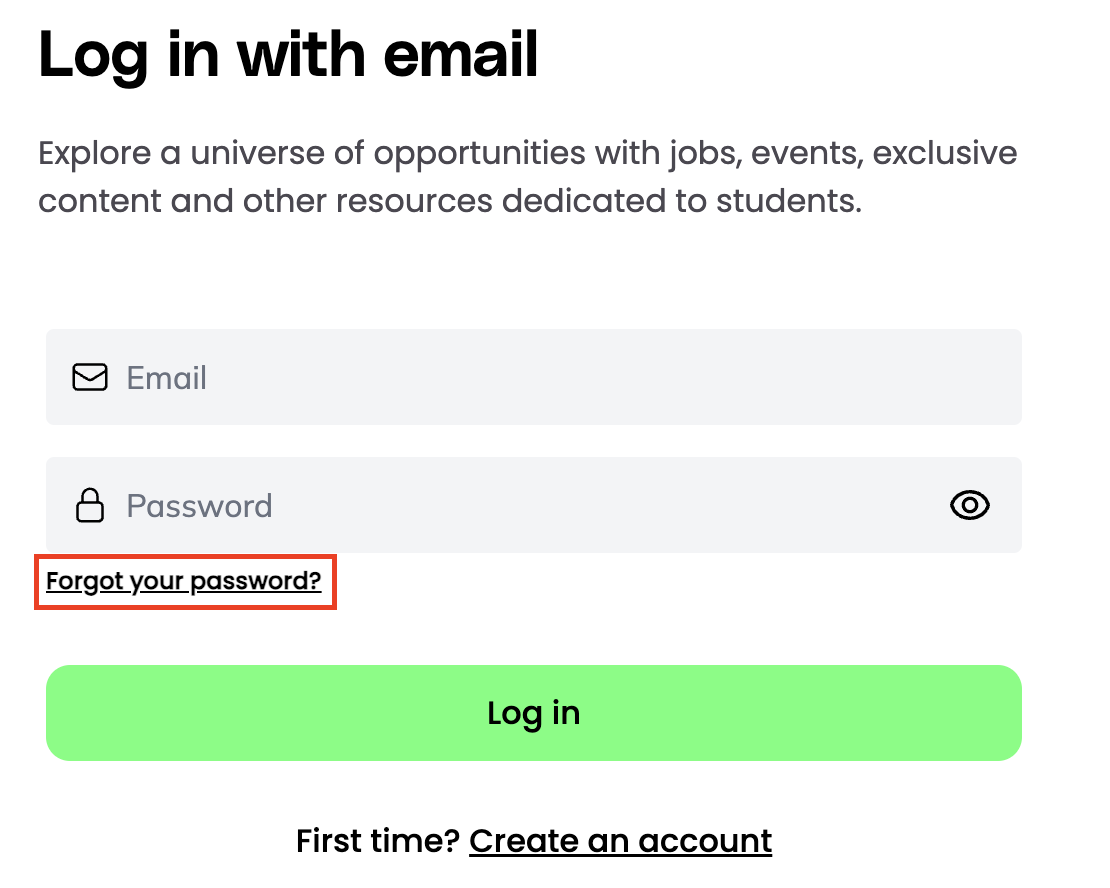Screen dimensions: 1110x888
Task: Start signing up through Create an account
Action: click(620, 841)
